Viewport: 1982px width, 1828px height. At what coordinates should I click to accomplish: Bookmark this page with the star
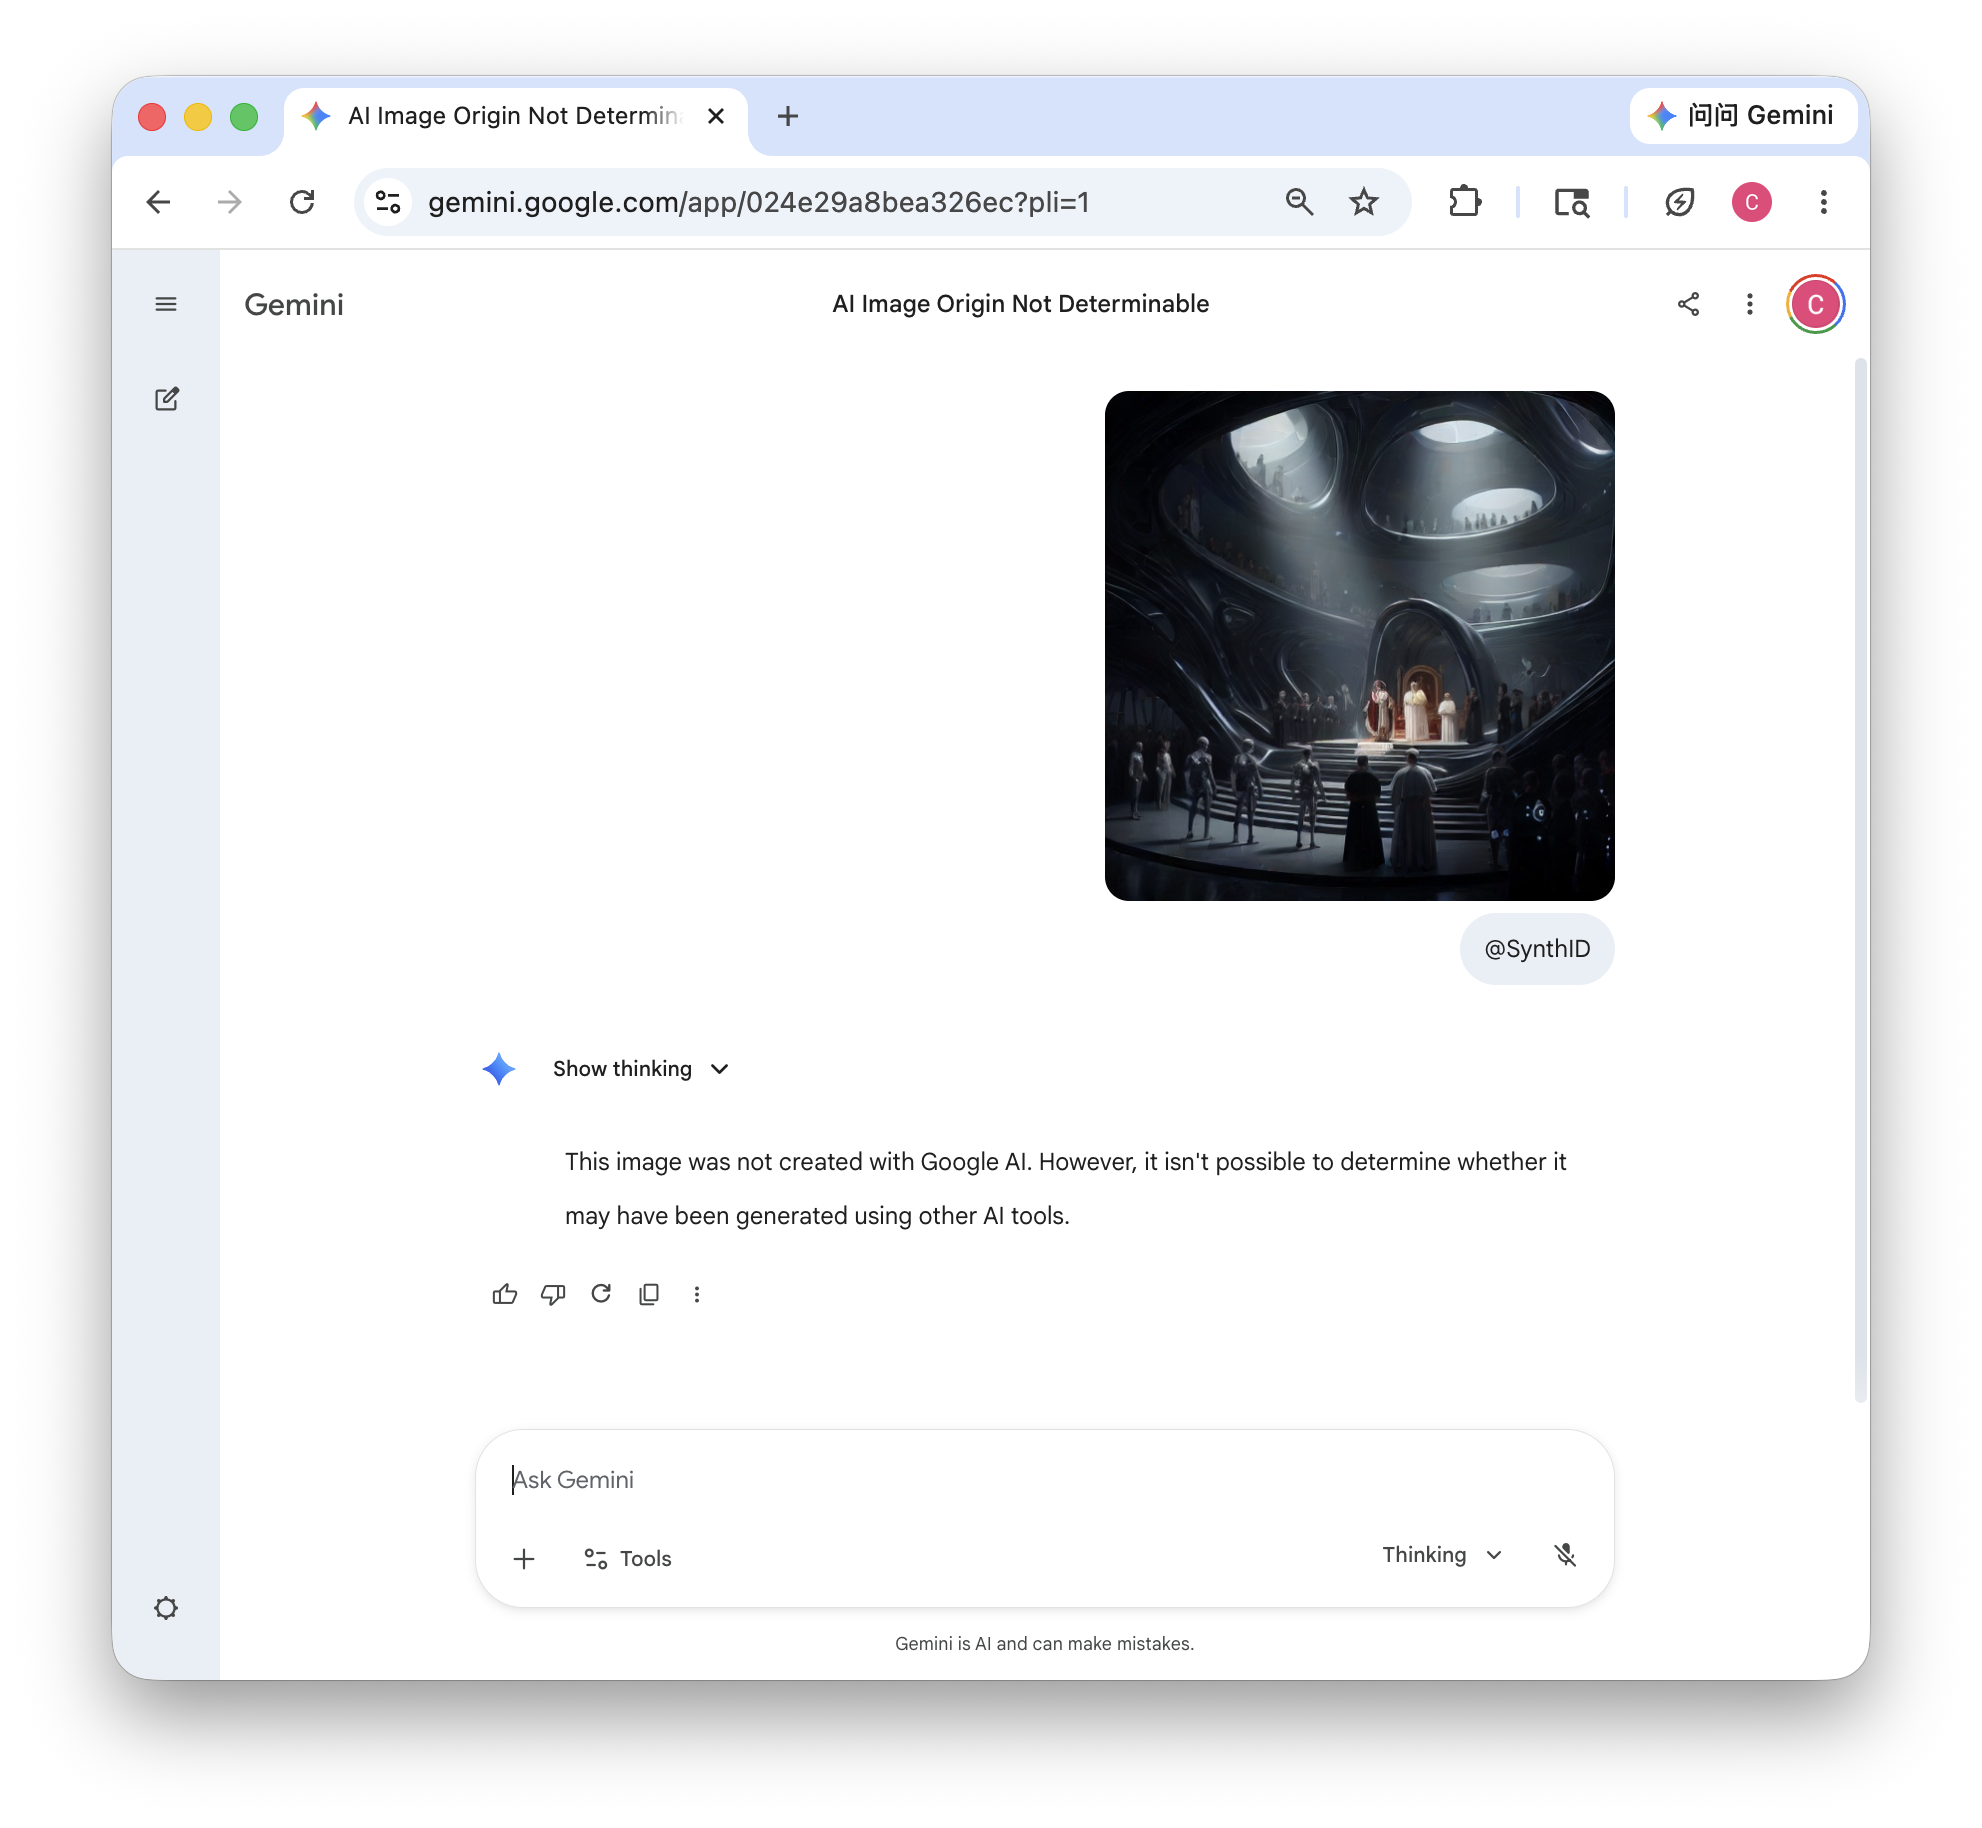pos(1364,202)
